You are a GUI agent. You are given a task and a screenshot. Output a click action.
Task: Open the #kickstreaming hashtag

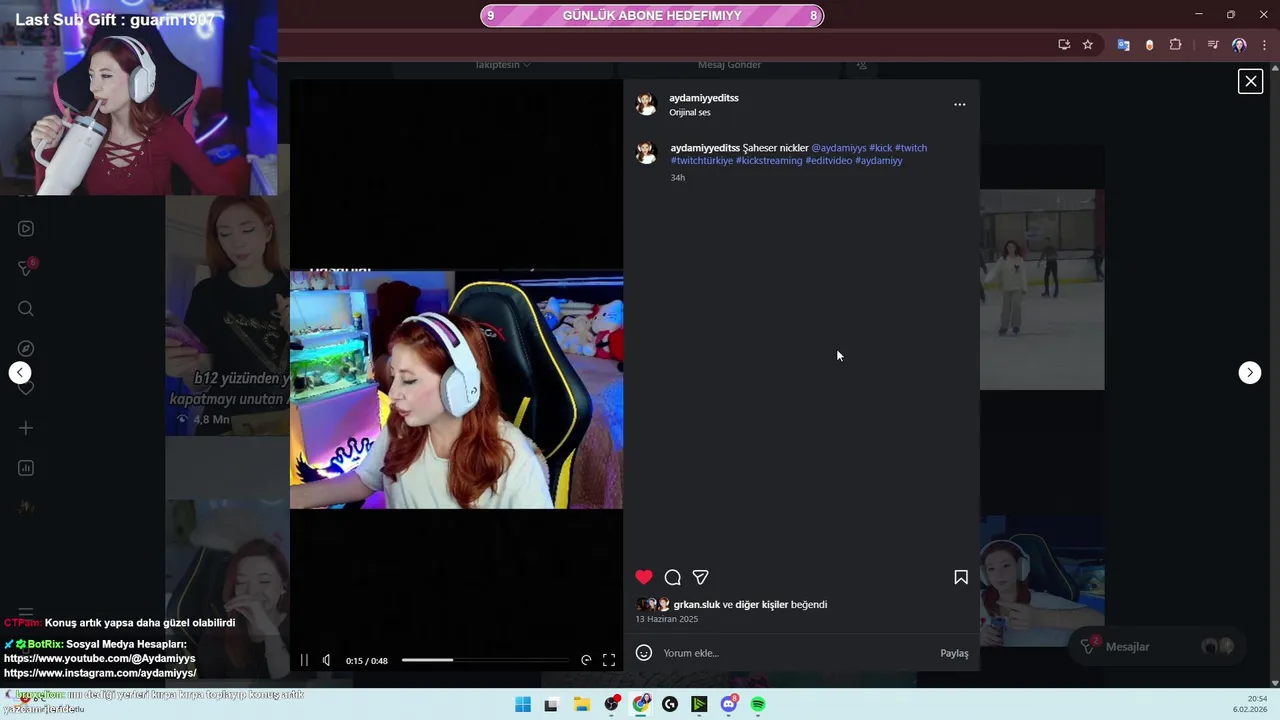click(x=769, y=160)
